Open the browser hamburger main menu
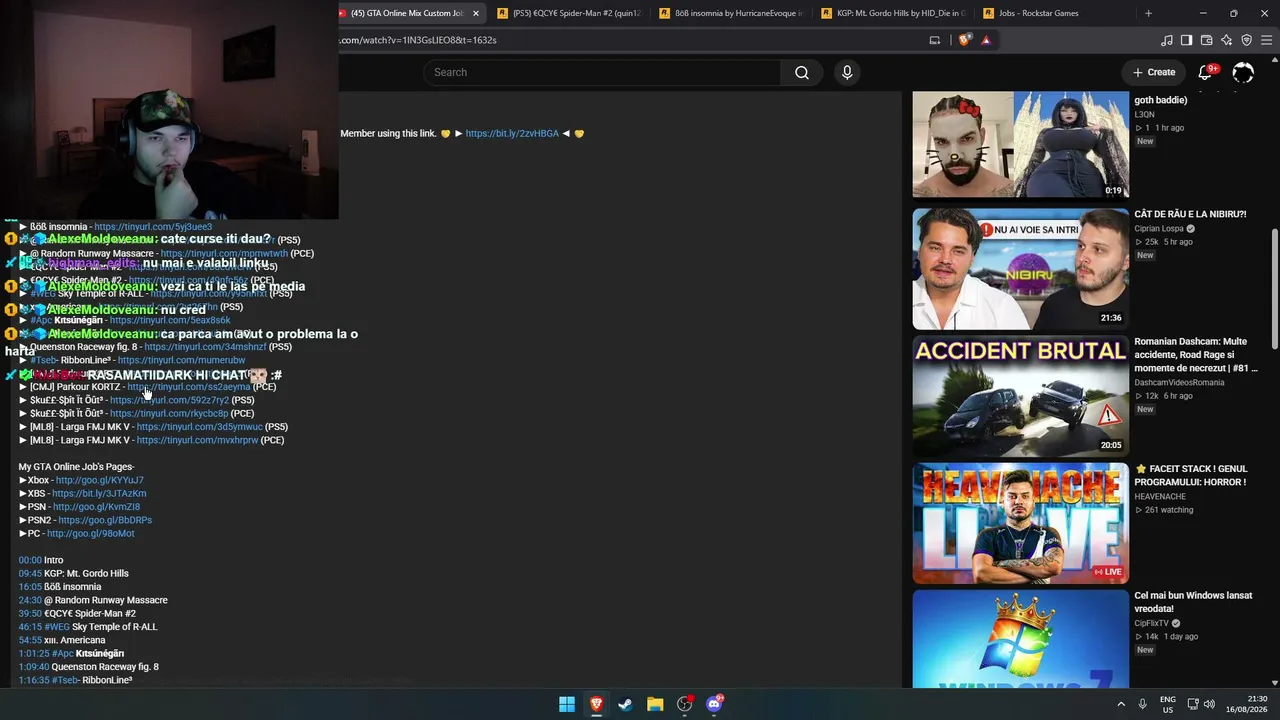1280x720 pixels. coord(1267,40)
